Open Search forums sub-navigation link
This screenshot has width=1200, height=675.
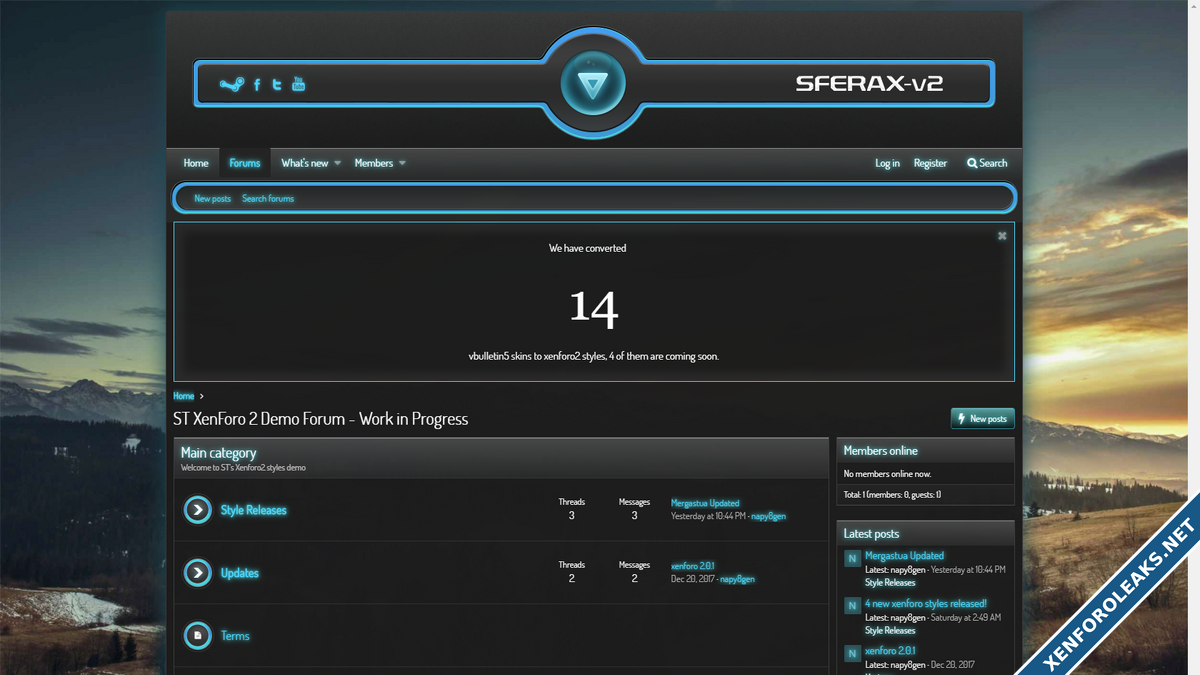268,199
